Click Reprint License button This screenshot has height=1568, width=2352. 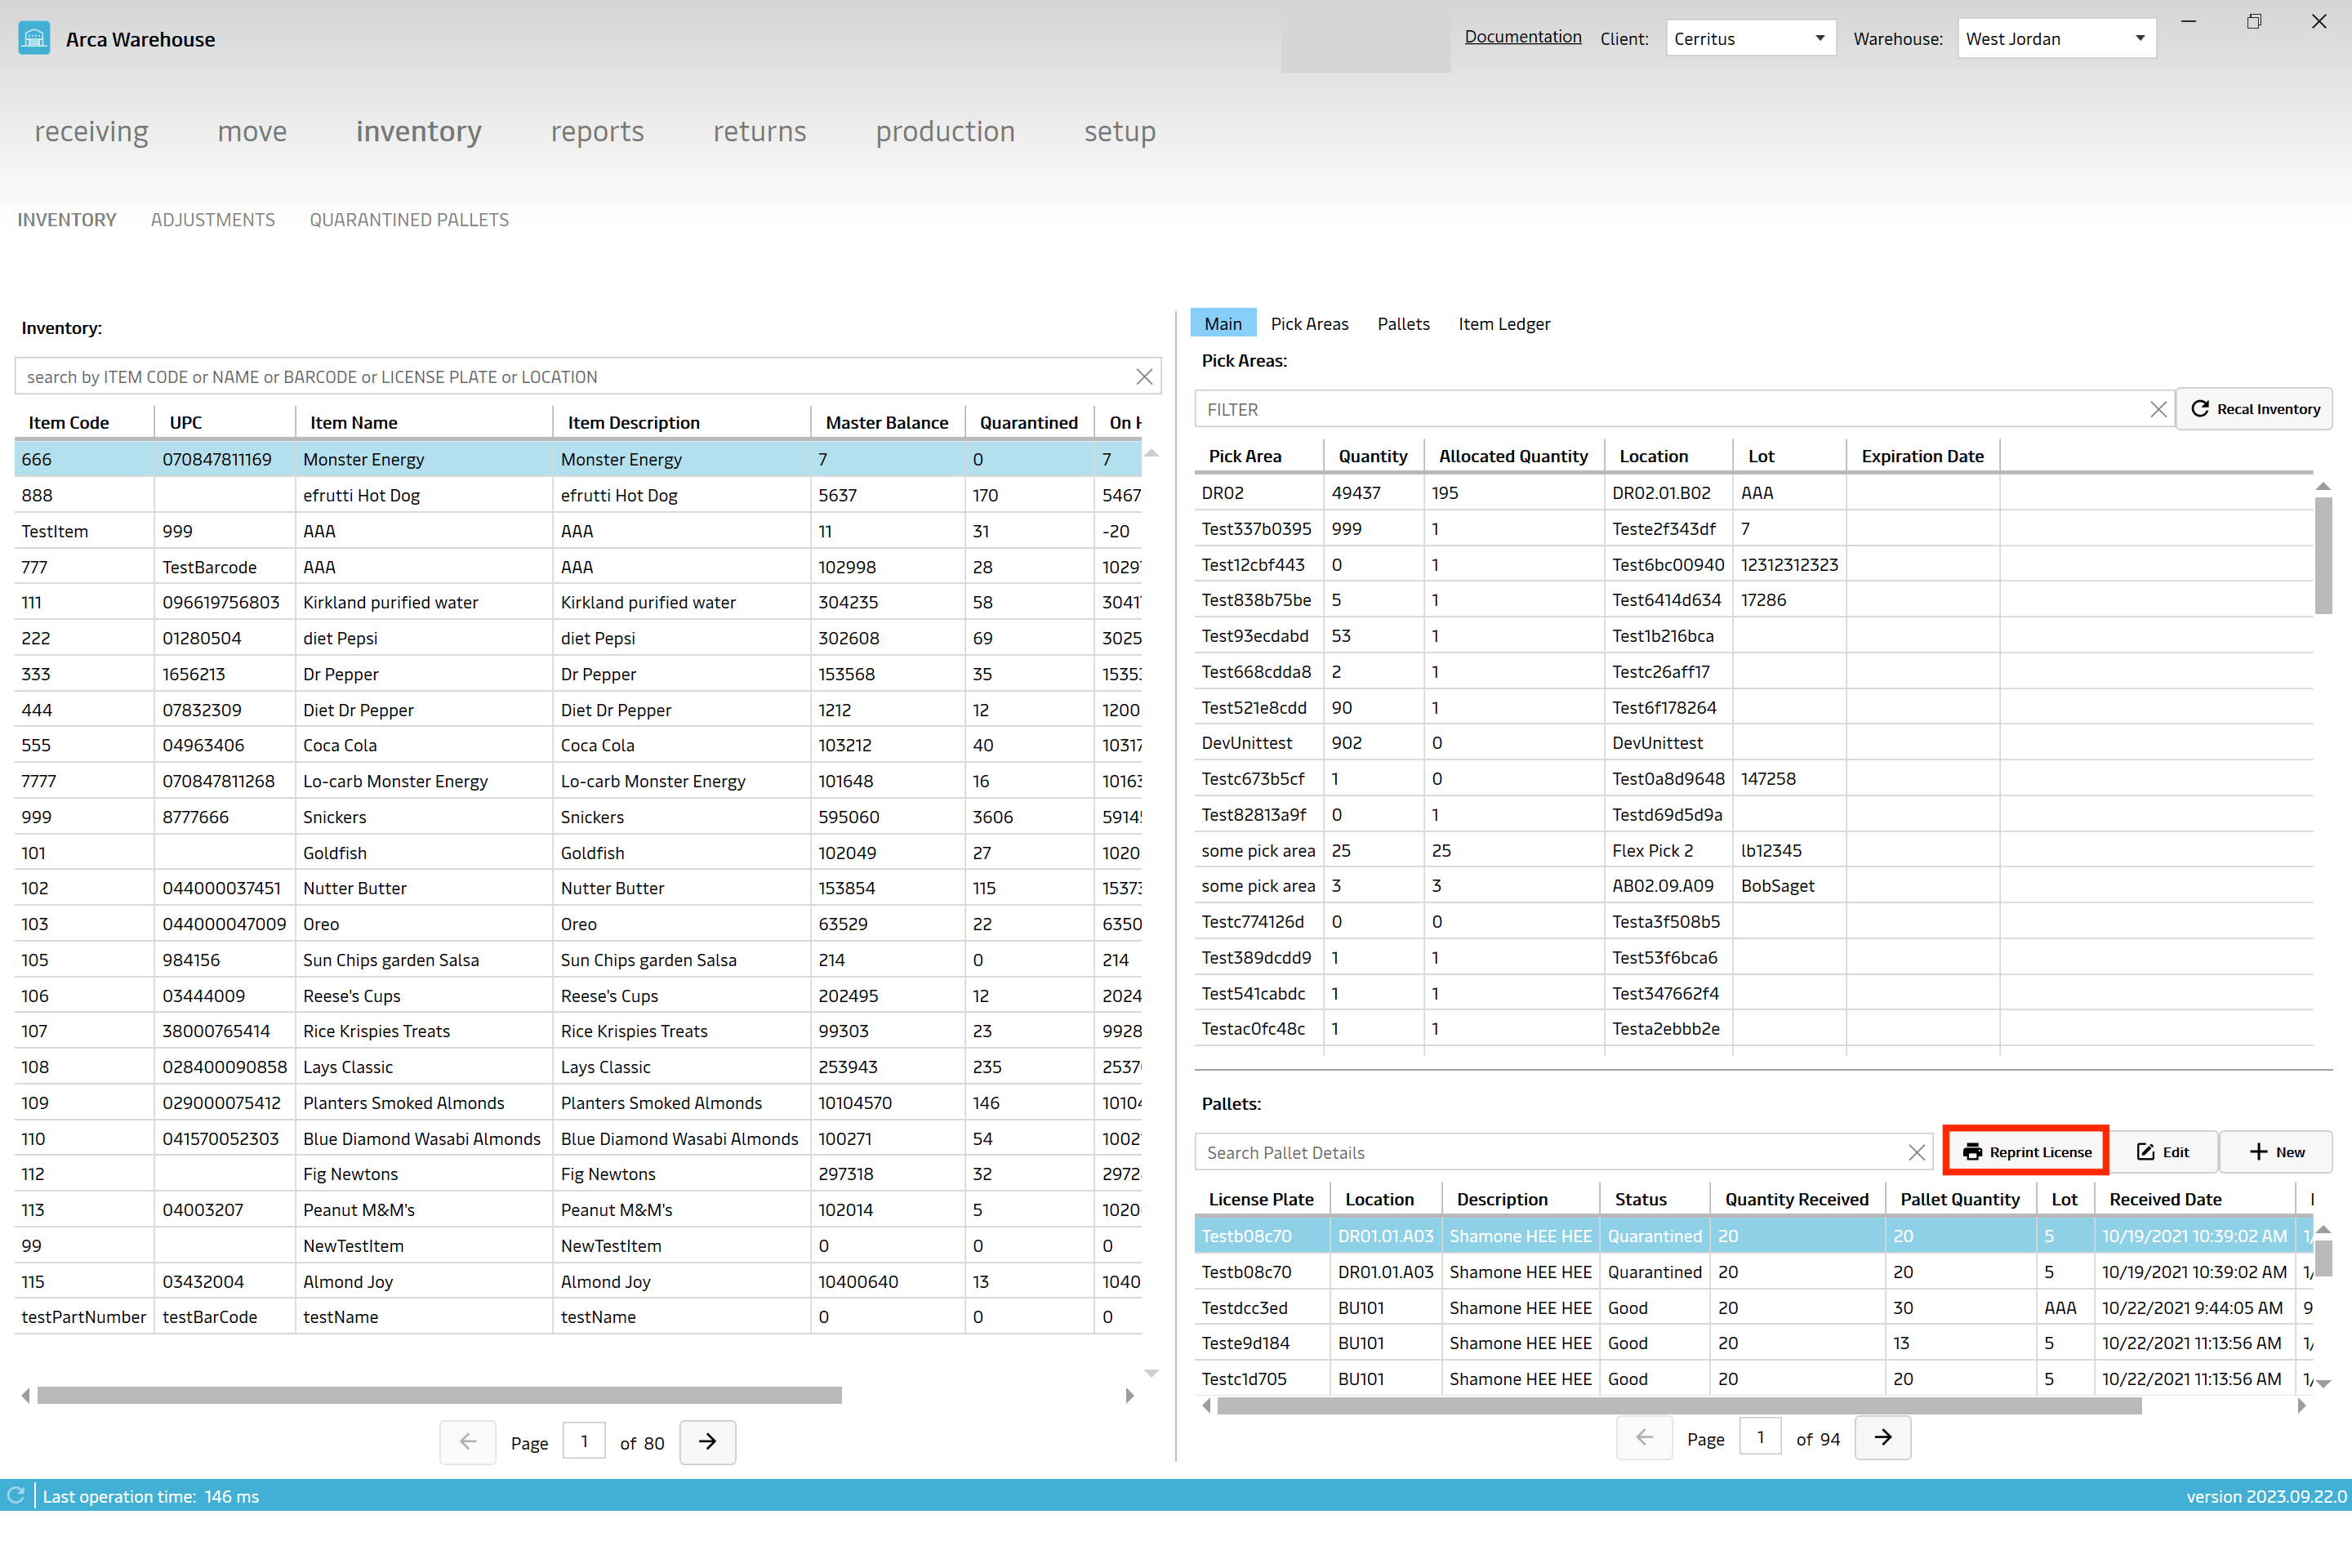[x=2026, y=1152]
